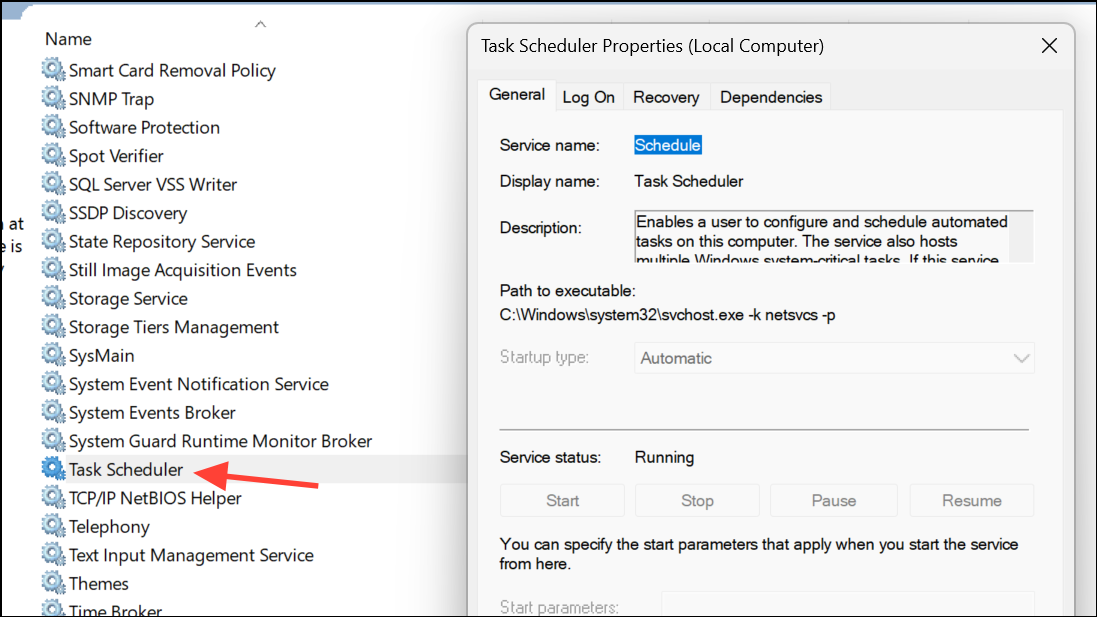Viewport: 1097px width, 617px height.
Task: Click the SNMP Trap service icon
Action: tap(53, 98)
